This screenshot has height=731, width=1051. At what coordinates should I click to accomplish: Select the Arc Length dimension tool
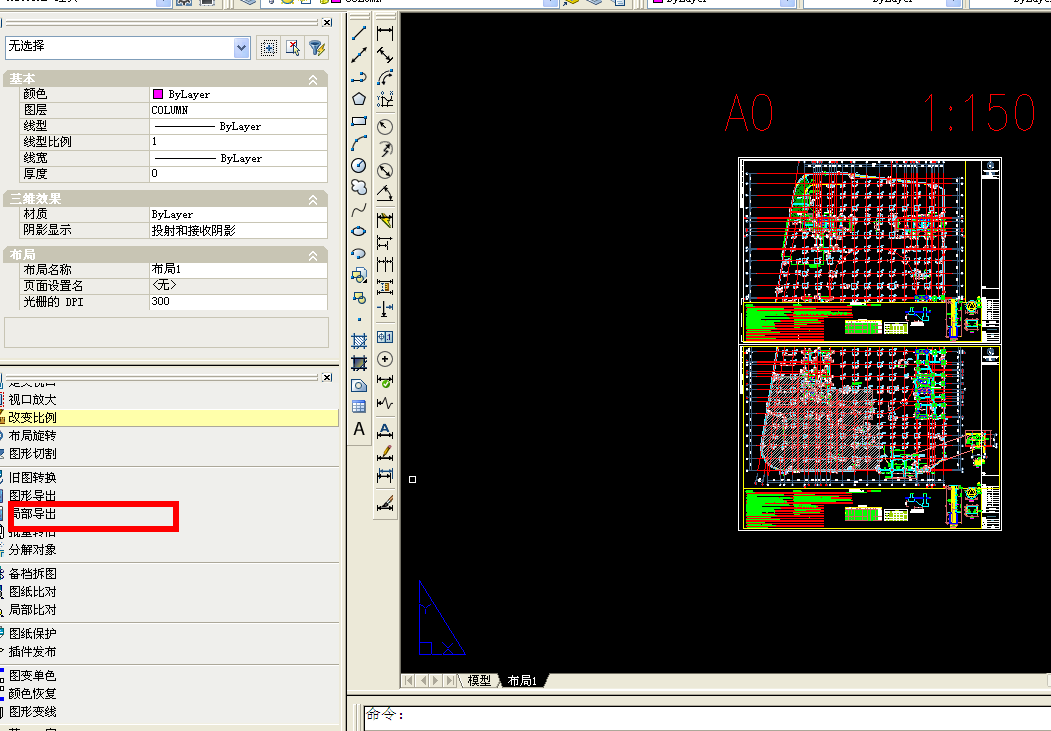[385, 78]
